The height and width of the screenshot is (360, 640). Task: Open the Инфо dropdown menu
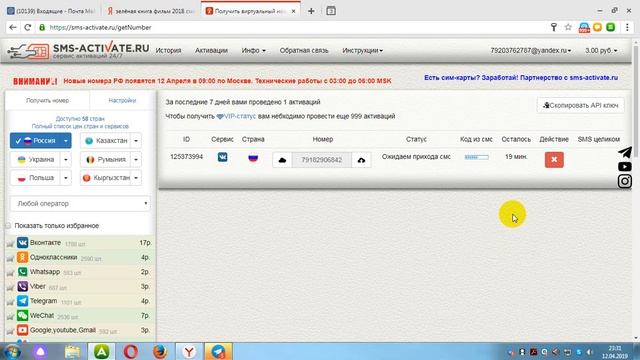click(x=253, y=50)
